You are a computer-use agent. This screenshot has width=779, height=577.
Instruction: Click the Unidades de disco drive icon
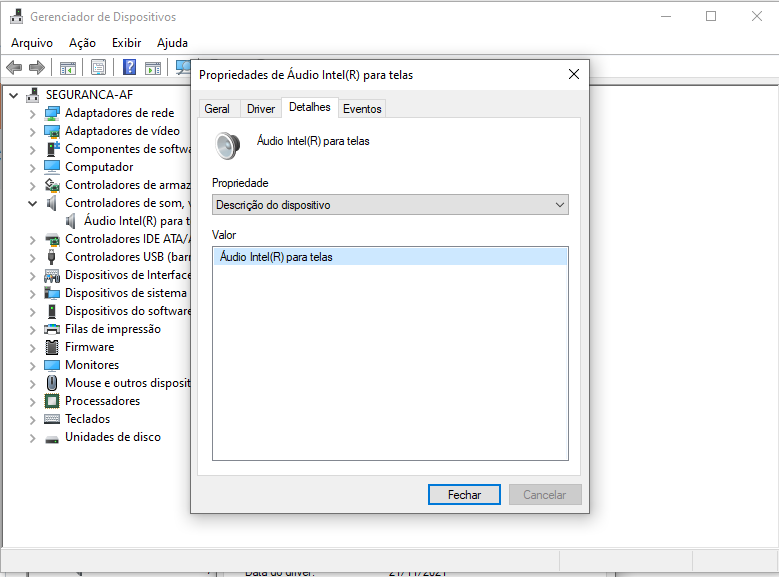(x=52, y=439)
